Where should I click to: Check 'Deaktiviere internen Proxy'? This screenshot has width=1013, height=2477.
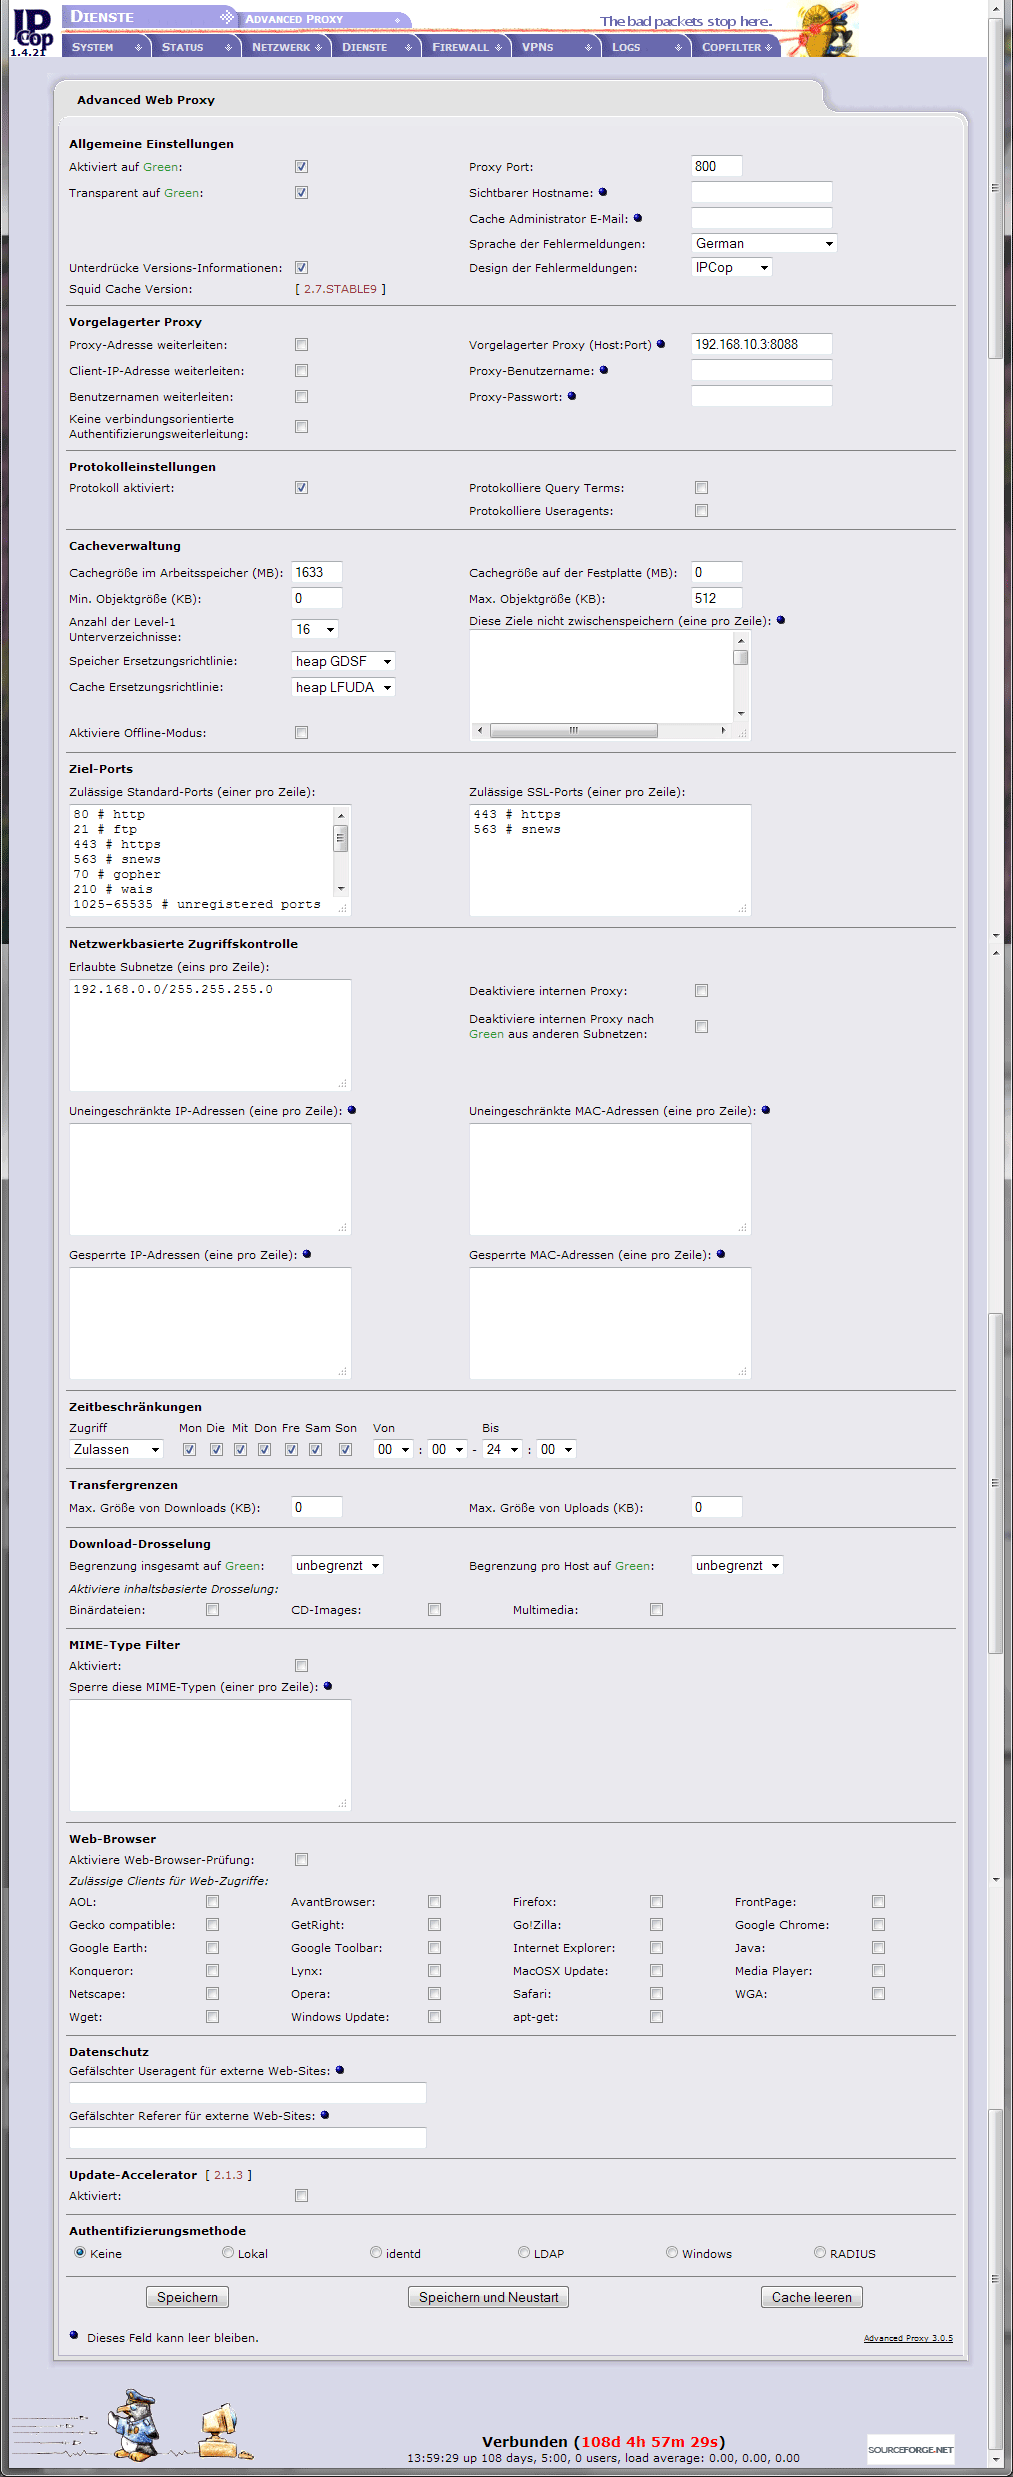(x=701, y=991)
